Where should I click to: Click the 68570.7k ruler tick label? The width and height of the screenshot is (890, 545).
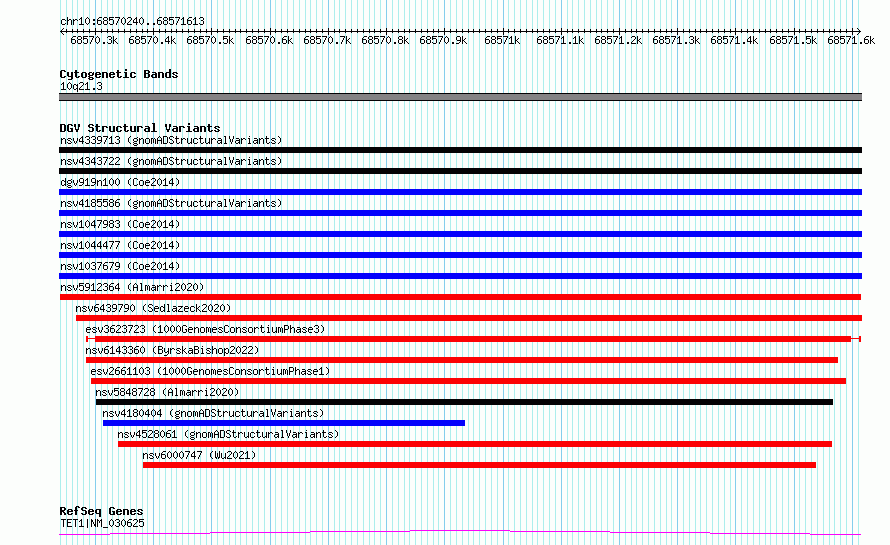pyautogui.click(x=327, y=41)
